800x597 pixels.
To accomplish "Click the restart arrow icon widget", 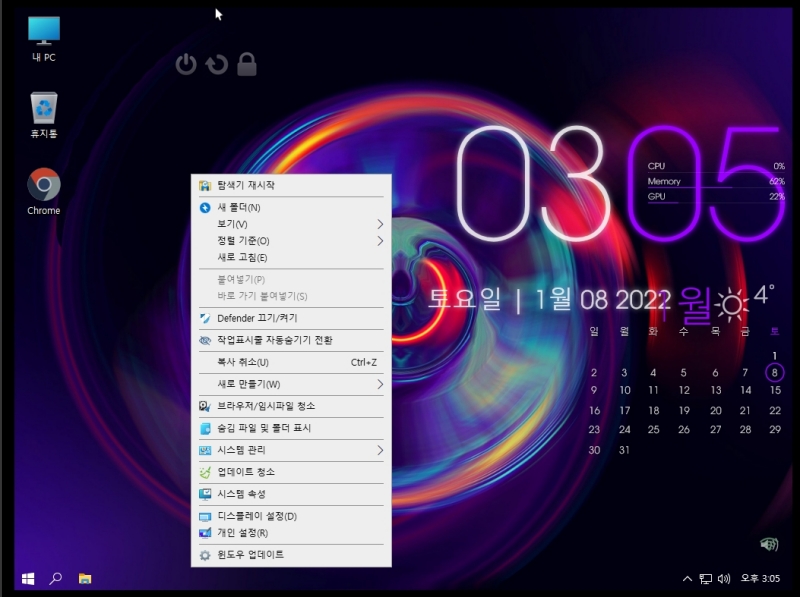I will point(217,63).
